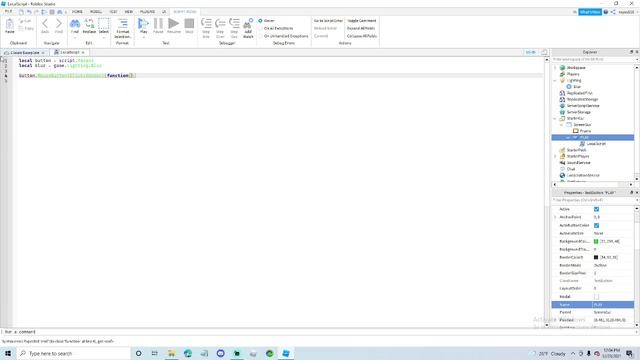Click the Windows Start button
This screenshot has height=360, width=640.
(8, 353)
